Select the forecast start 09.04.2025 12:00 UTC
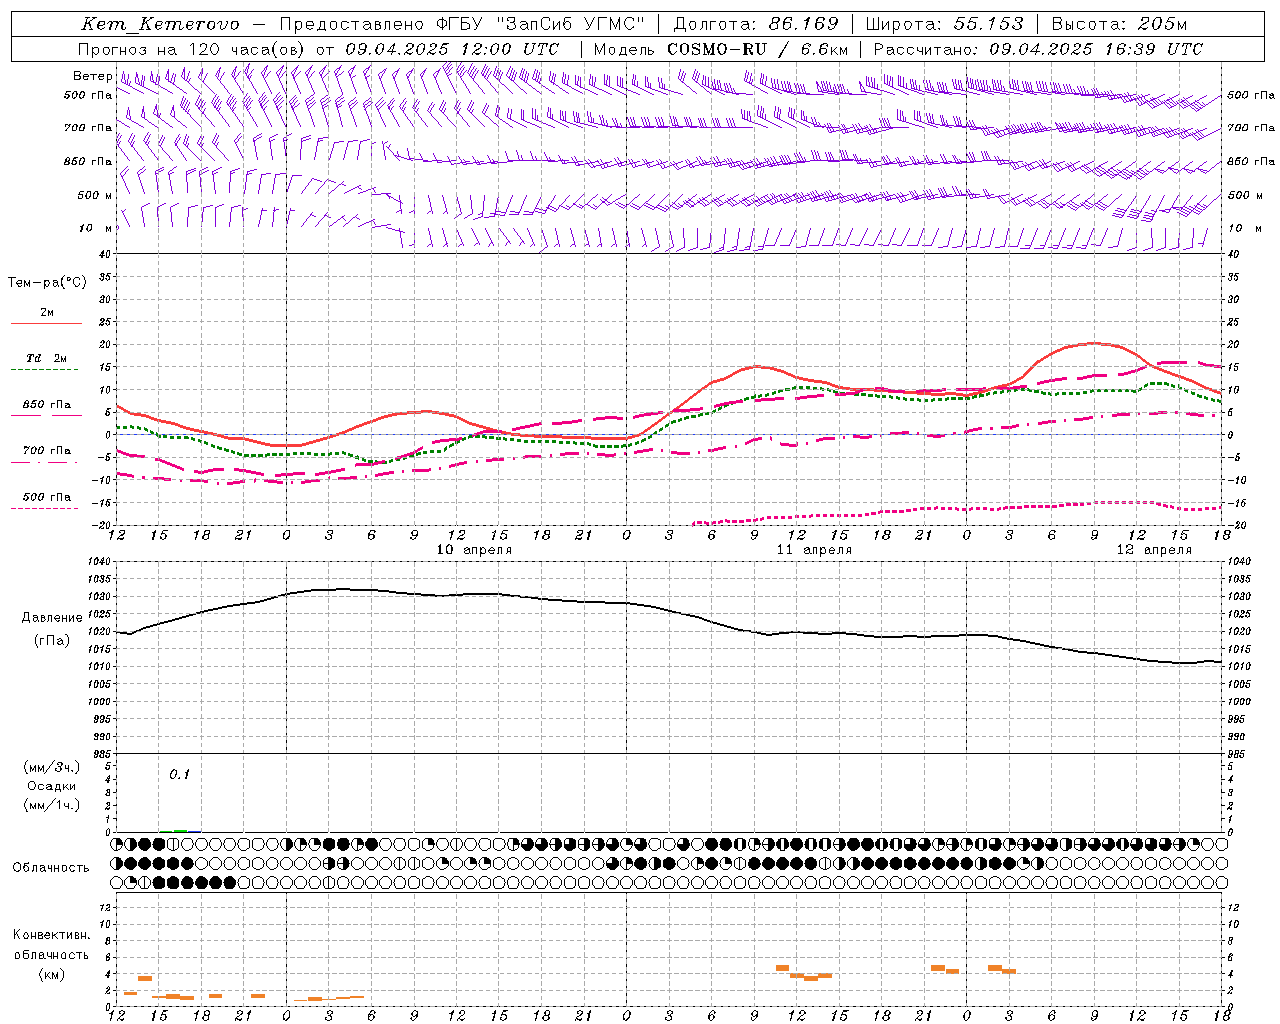This screenshot has width=1280, height=1024. point(452,49)
